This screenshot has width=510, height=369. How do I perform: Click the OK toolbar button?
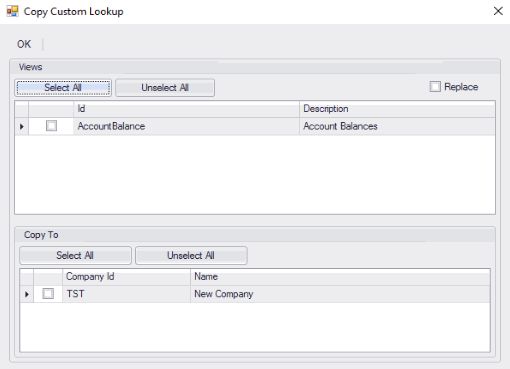coord(24,44)
